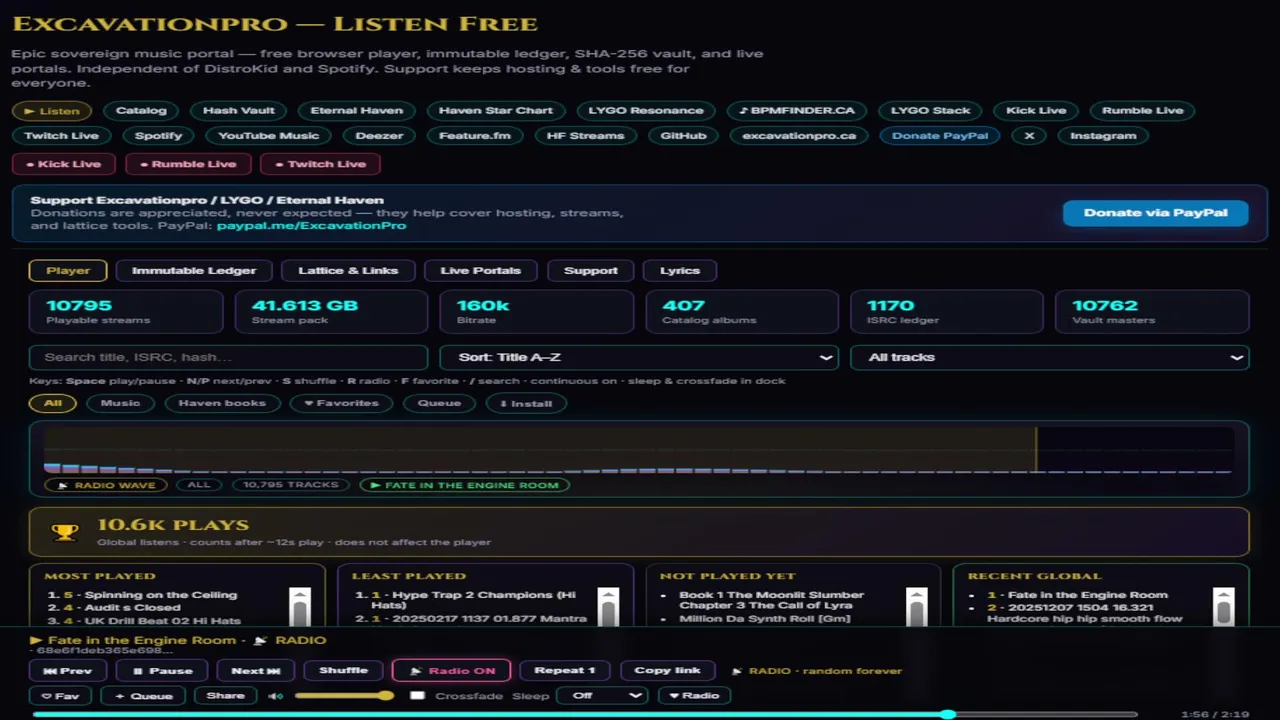Seek on the track progress bar
The height and width of the screenshot is (720, 1280).
585,714
